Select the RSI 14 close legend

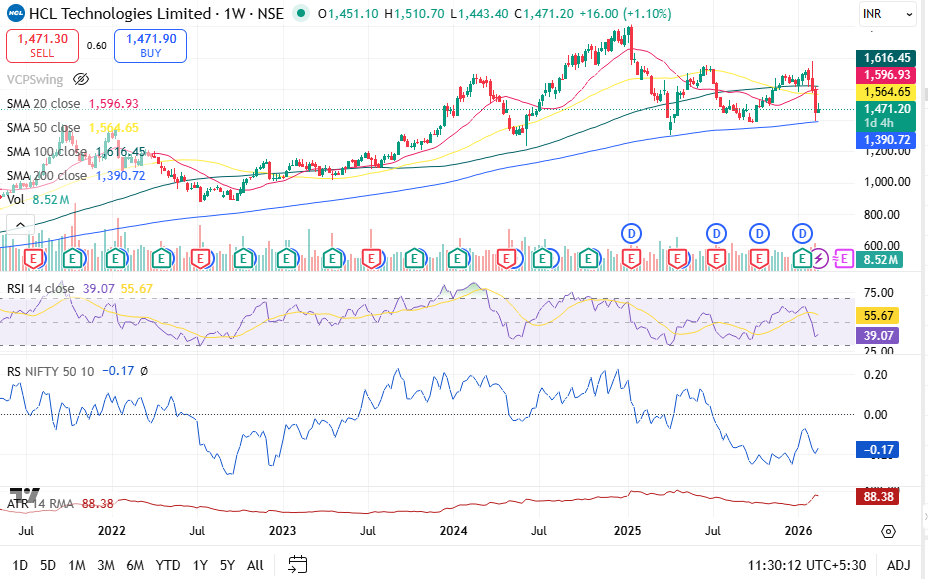pos(40,288)
